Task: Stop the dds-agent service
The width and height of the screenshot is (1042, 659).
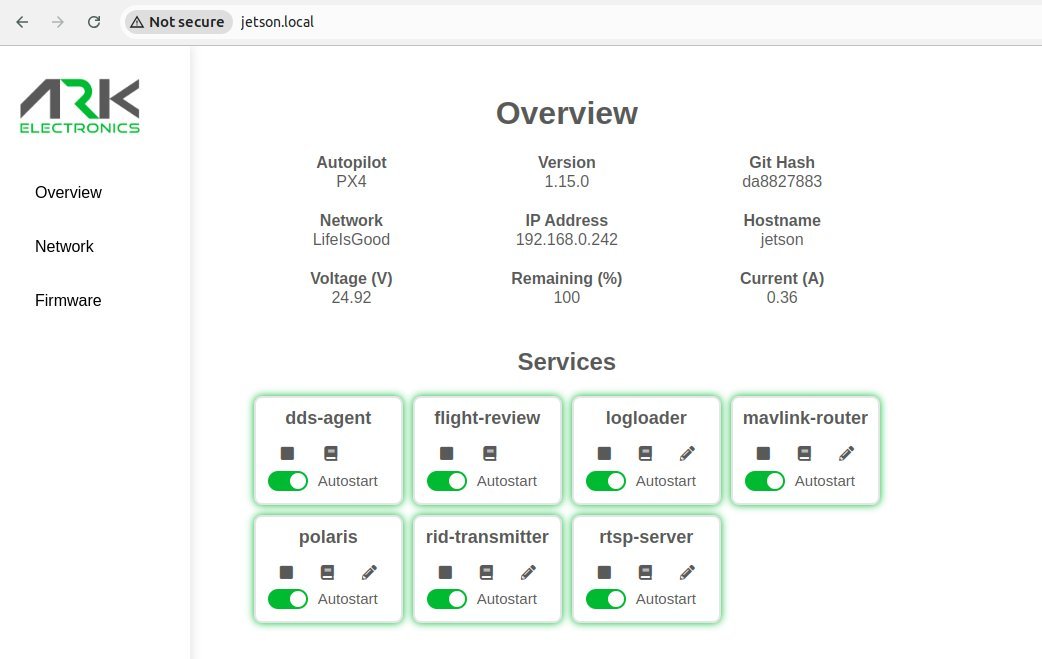Action: click(287, 453)
